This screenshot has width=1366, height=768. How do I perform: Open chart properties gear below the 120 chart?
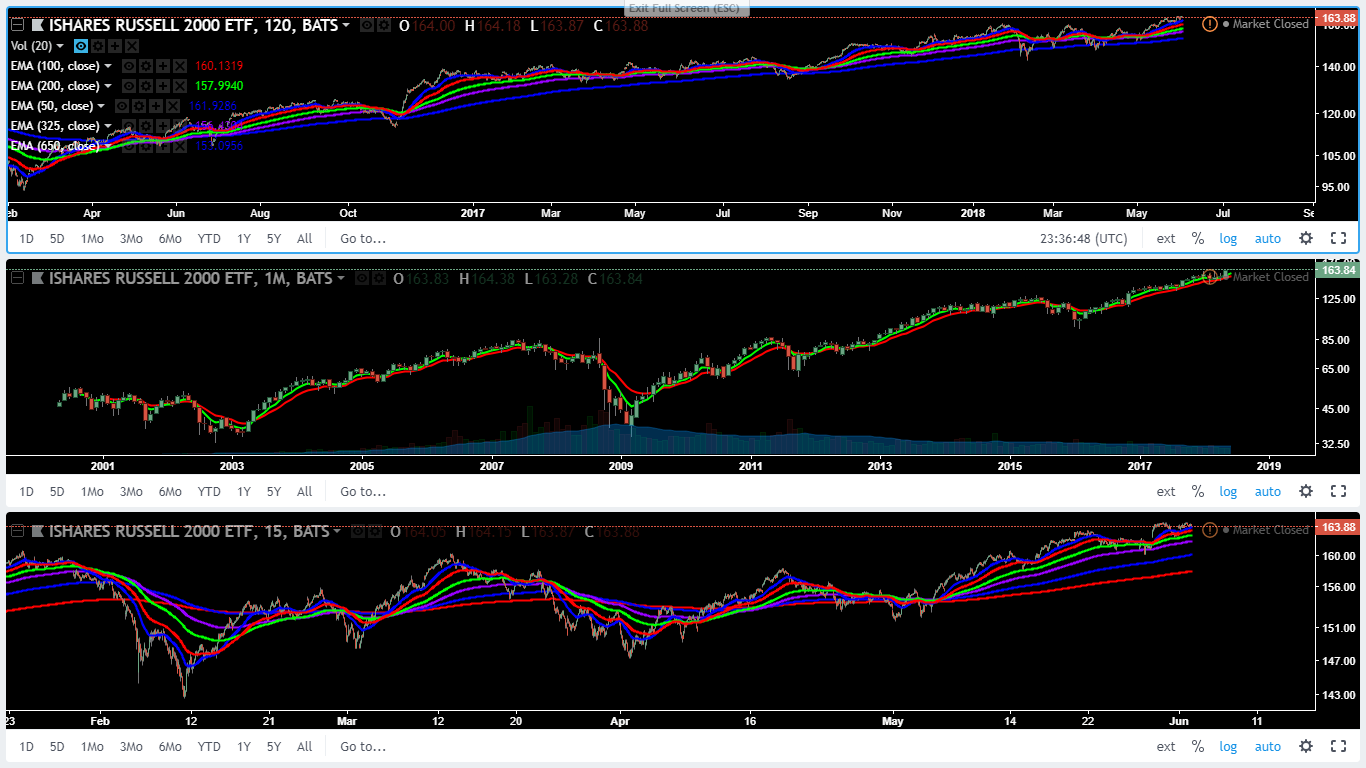(1306, 238)
